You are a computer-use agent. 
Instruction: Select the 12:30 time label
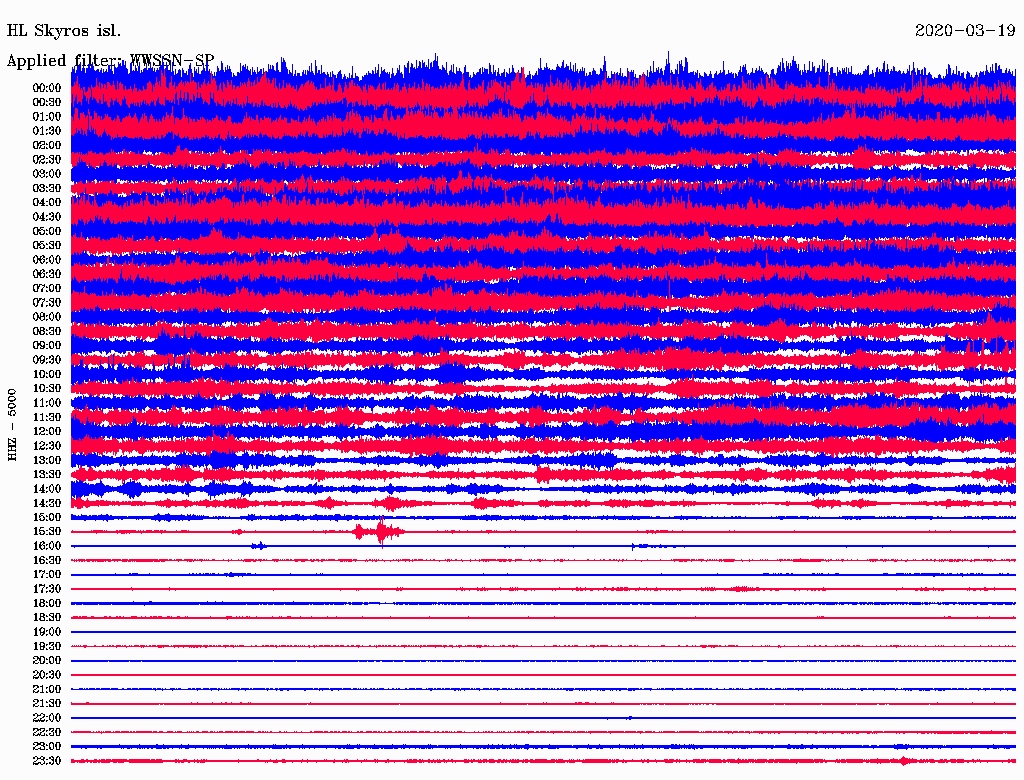tap(47, 446)
